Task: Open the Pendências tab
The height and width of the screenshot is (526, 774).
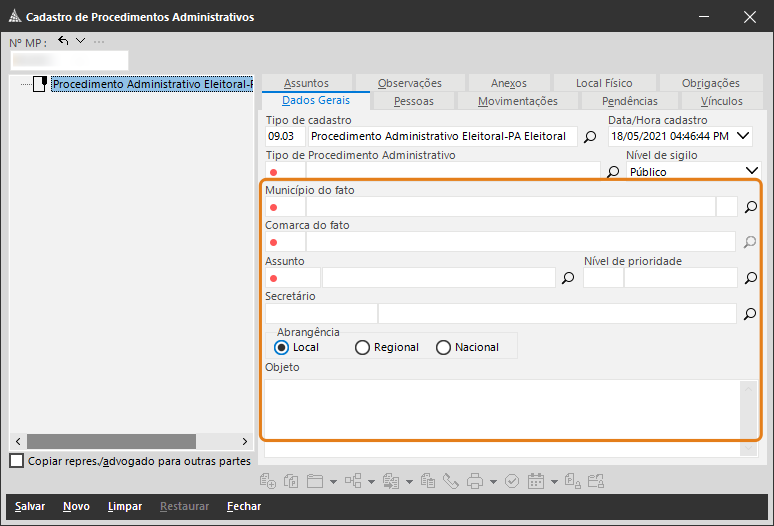Action: [x=630, y=101]
